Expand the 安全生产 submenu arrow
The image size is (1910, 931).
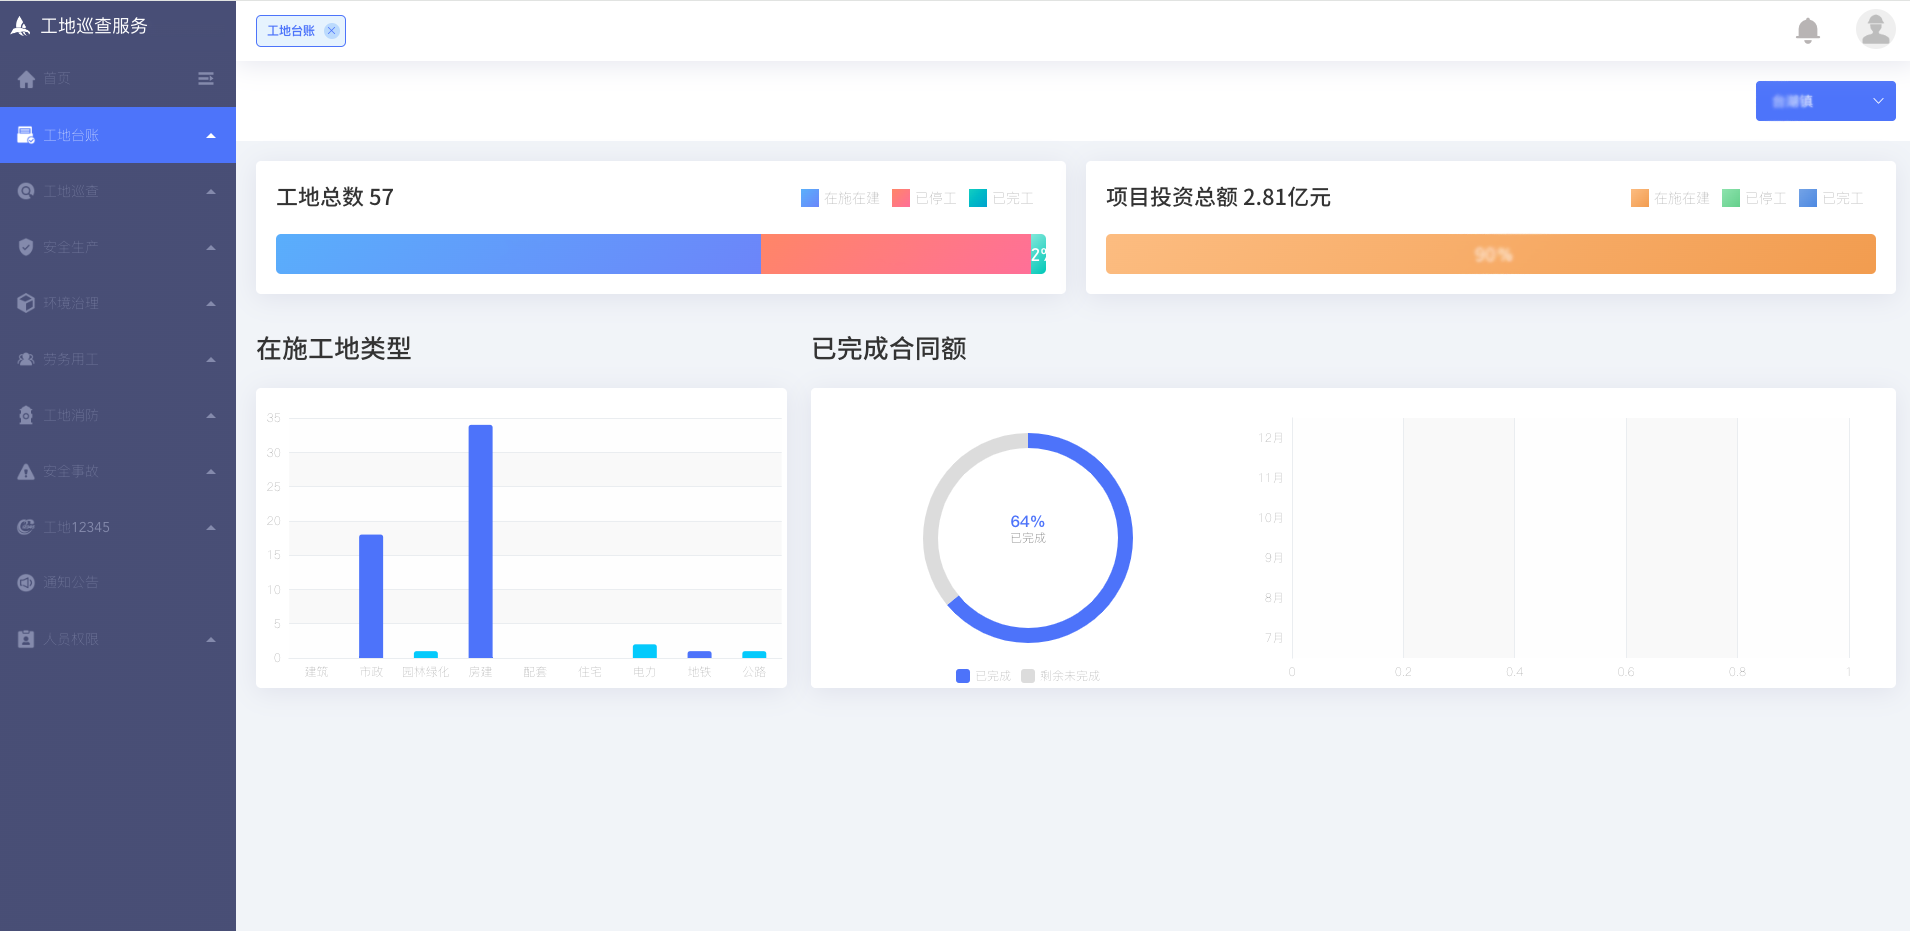pyautogui.click(x=211, y=248)
